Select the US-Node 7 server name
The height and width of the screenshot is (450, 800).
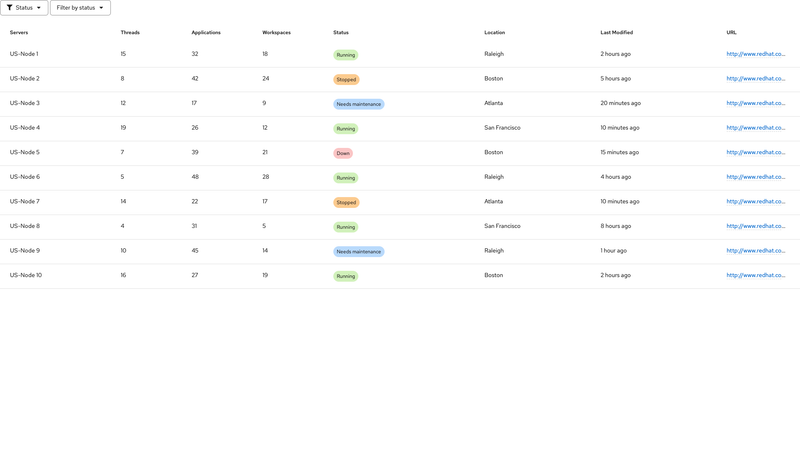coord(24,202)
